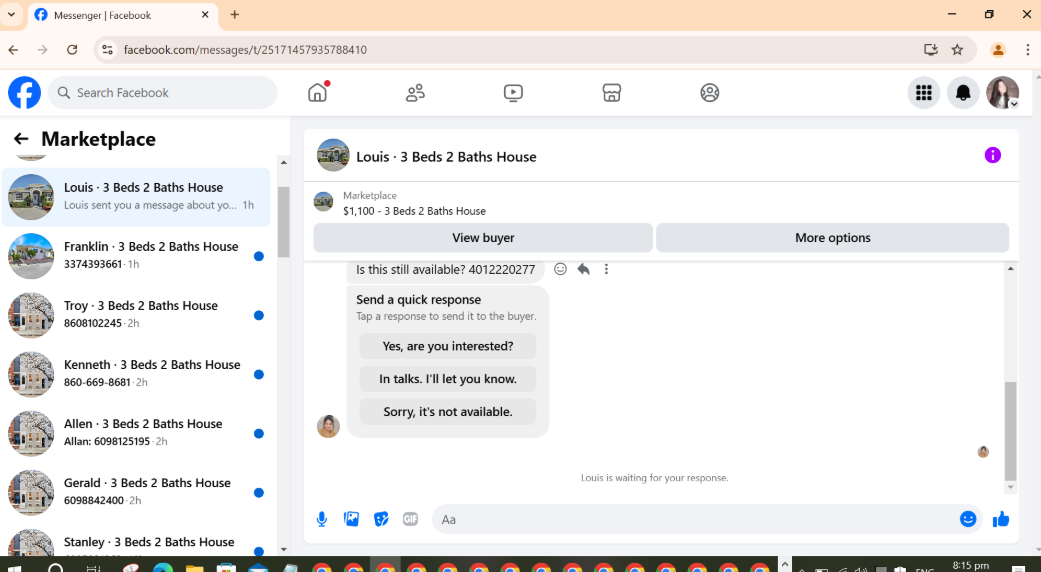Open more options dots beside message
The width and height of the screenshot is (1041, 572).
pos(606,269)
